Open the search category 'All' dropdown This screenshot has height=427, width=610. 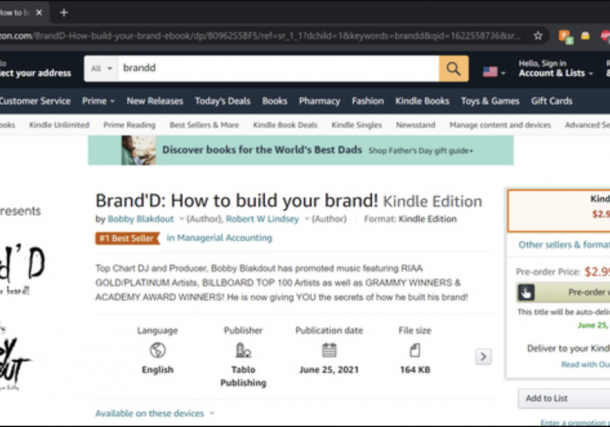(101, 69)
